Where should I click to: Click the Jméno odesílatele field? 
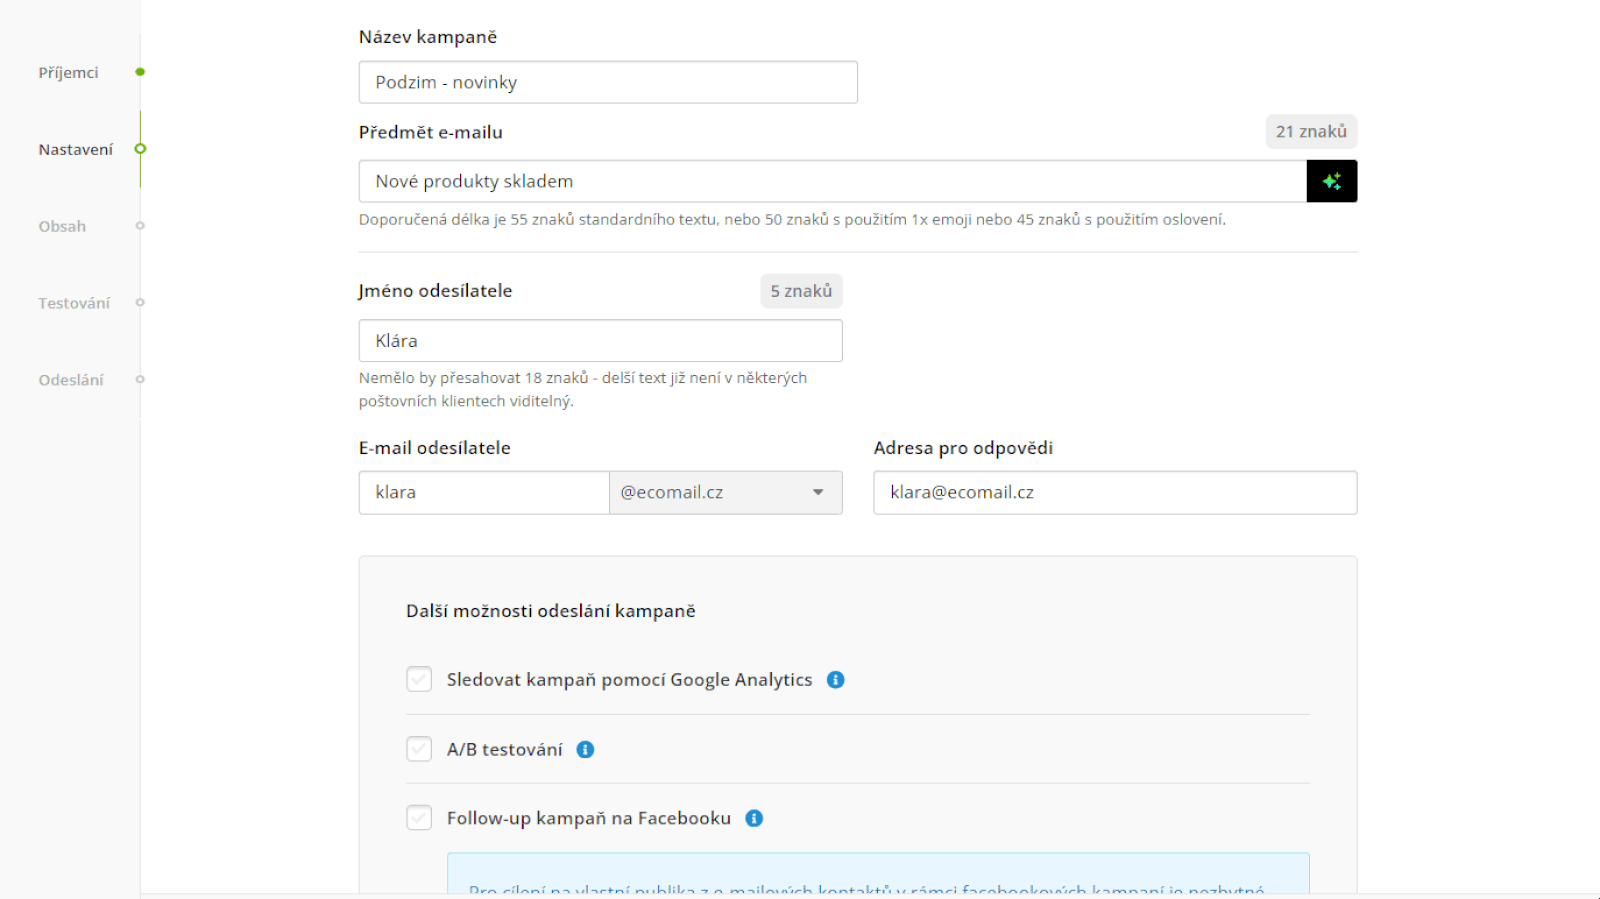[600, 341]
